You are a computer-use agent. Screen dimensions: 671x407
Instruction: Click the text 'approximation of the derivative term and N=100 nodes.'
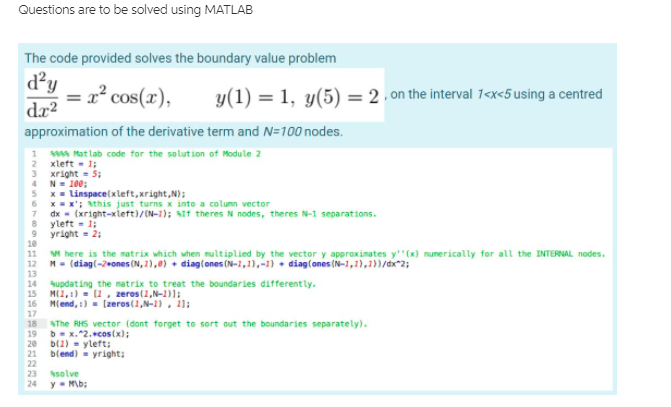184,131
